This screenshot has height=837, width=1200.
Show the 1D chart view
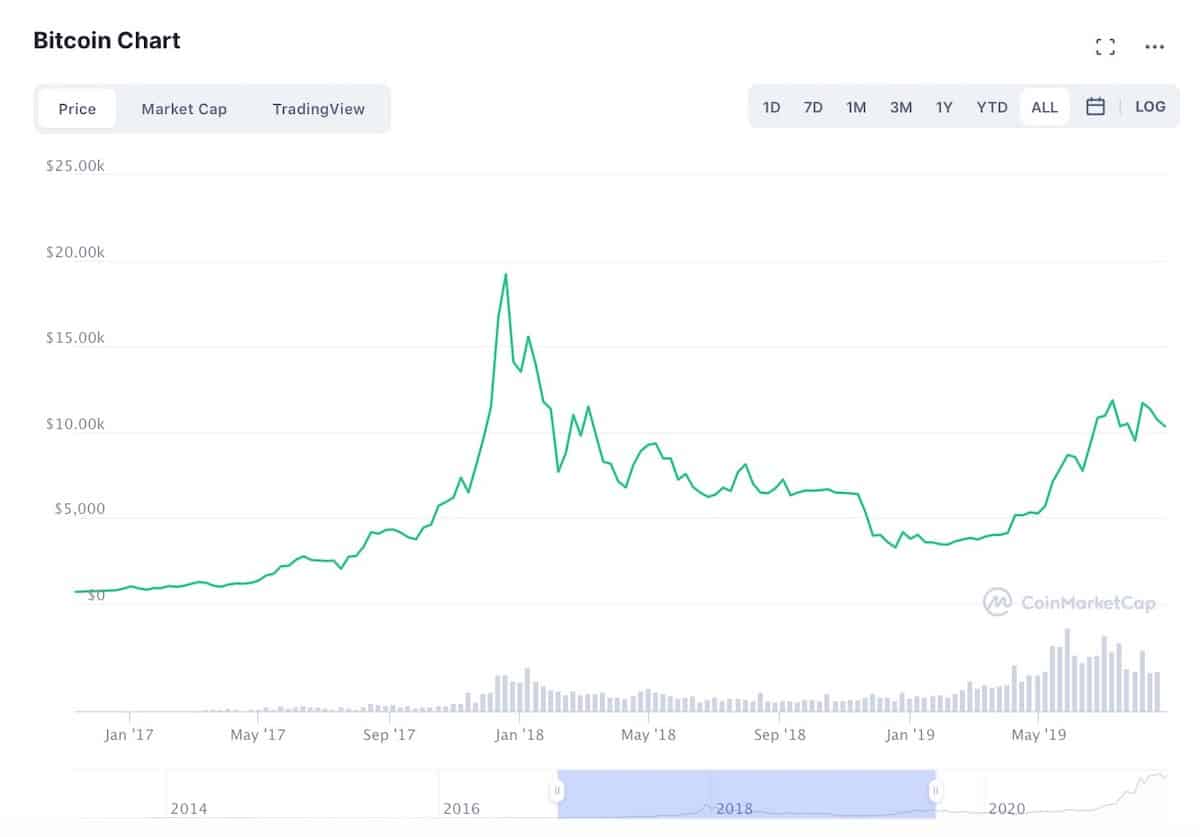(x=771, y=106)
